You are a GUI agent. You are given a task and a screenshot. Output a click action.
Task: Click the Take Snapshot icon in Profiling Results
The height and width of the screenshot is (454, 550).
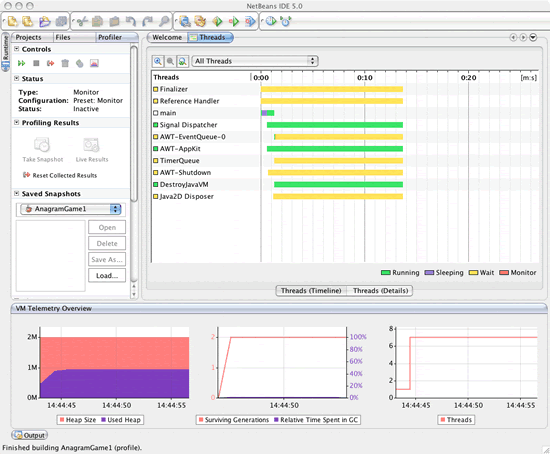pyautogui.click(x=42, y=145)
